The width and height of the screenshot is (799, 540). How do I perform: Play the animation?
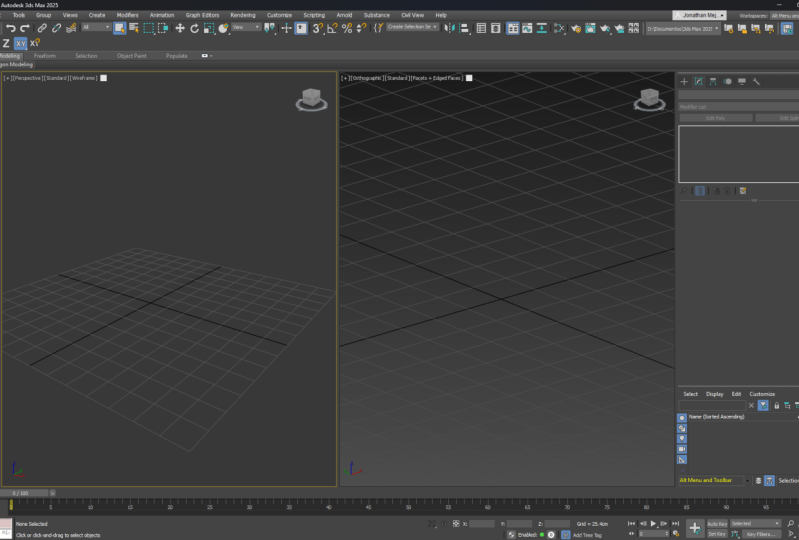pyautogui.click(x=653, y=524)
